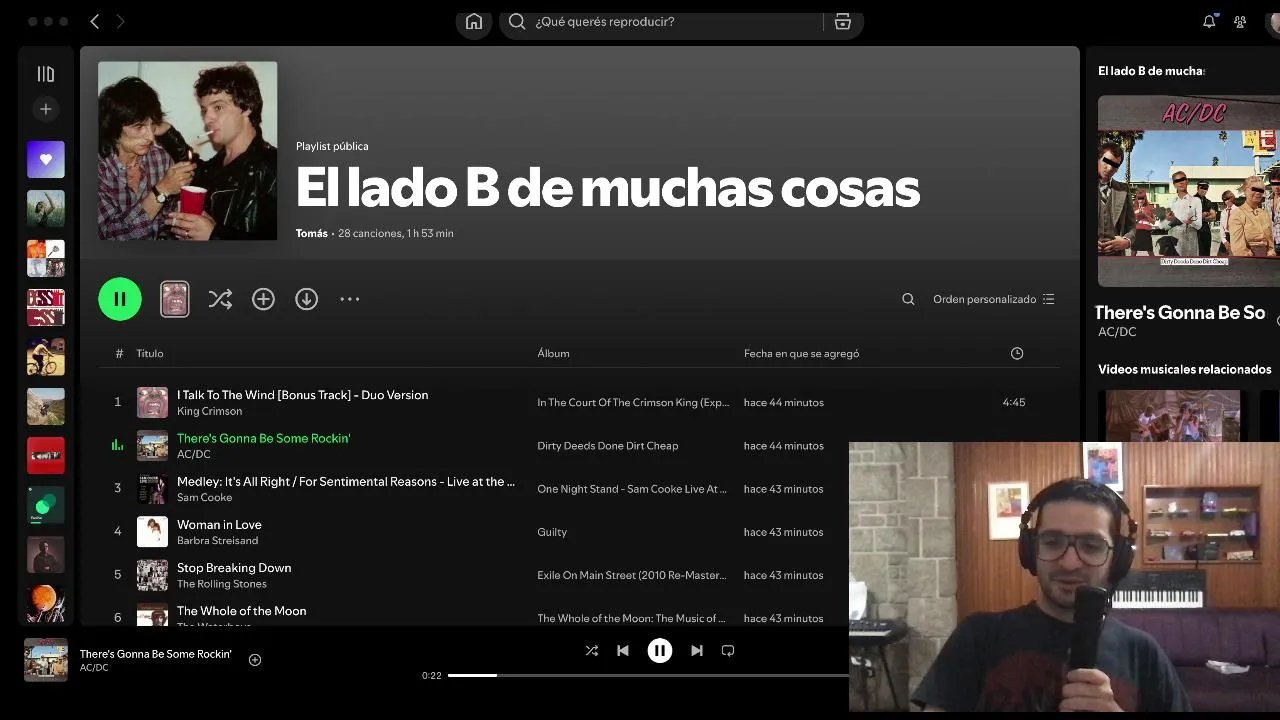This screenshot has width=1280, height=720.
Task: Open Exile On Main Street album link
Action: point(631,575)
